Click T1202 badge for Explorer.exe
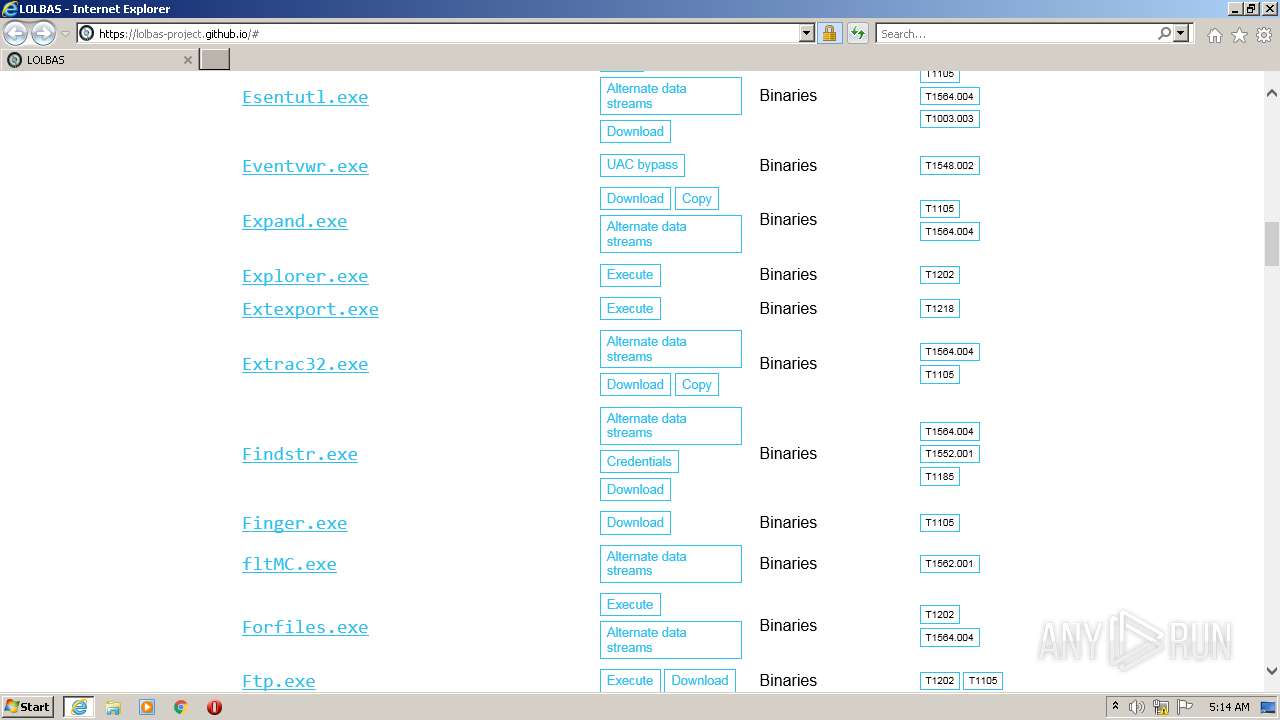 tap(939, 274)
